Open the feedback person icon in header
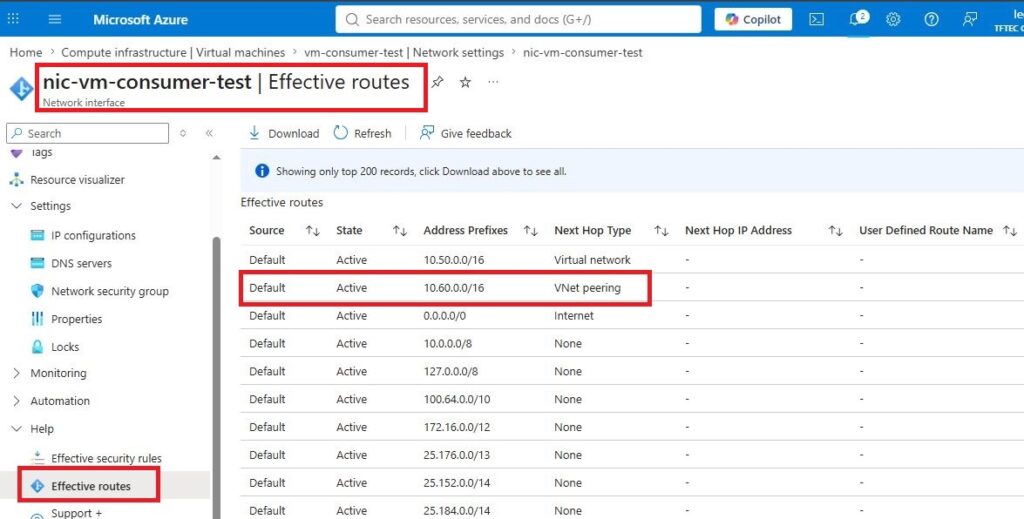The height and width of the screenshot is (519, 1024). [x=970, y=20]
